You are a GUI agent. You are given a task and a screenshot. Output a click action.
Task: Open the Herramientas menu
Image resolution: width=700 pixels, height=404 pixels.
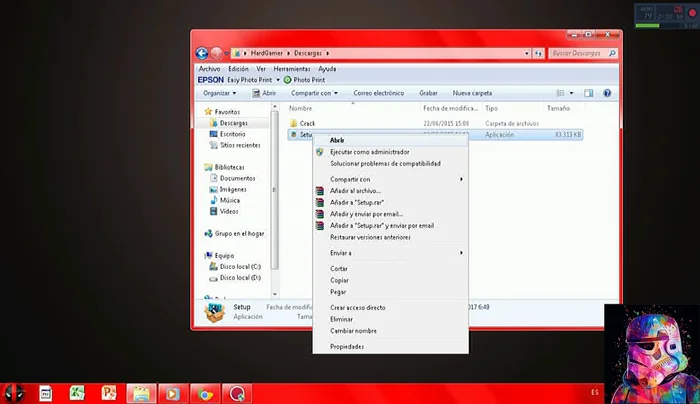[292, 69]
